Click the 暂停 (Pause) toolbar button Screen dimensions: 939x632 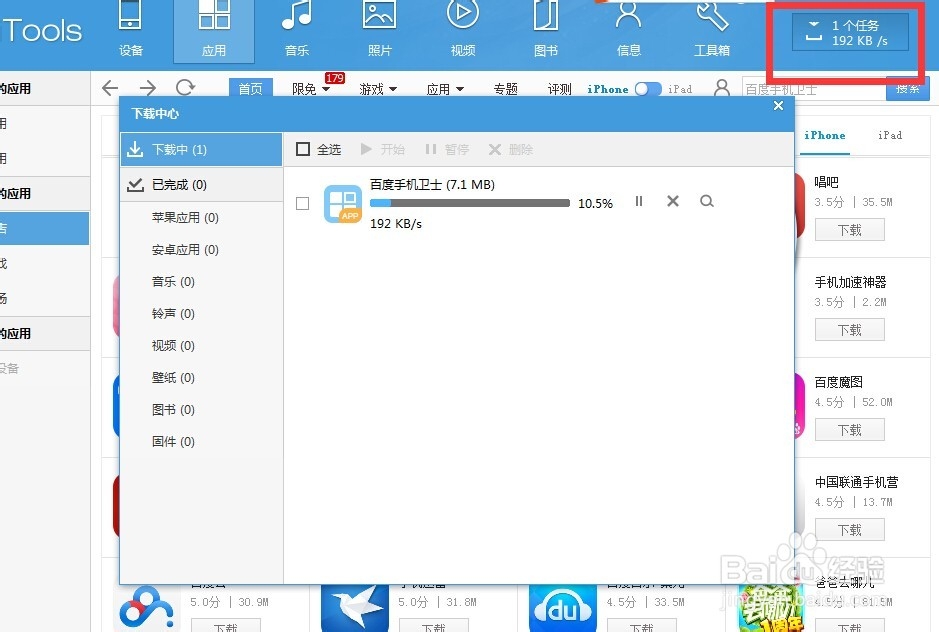click(x=447, y=149)
